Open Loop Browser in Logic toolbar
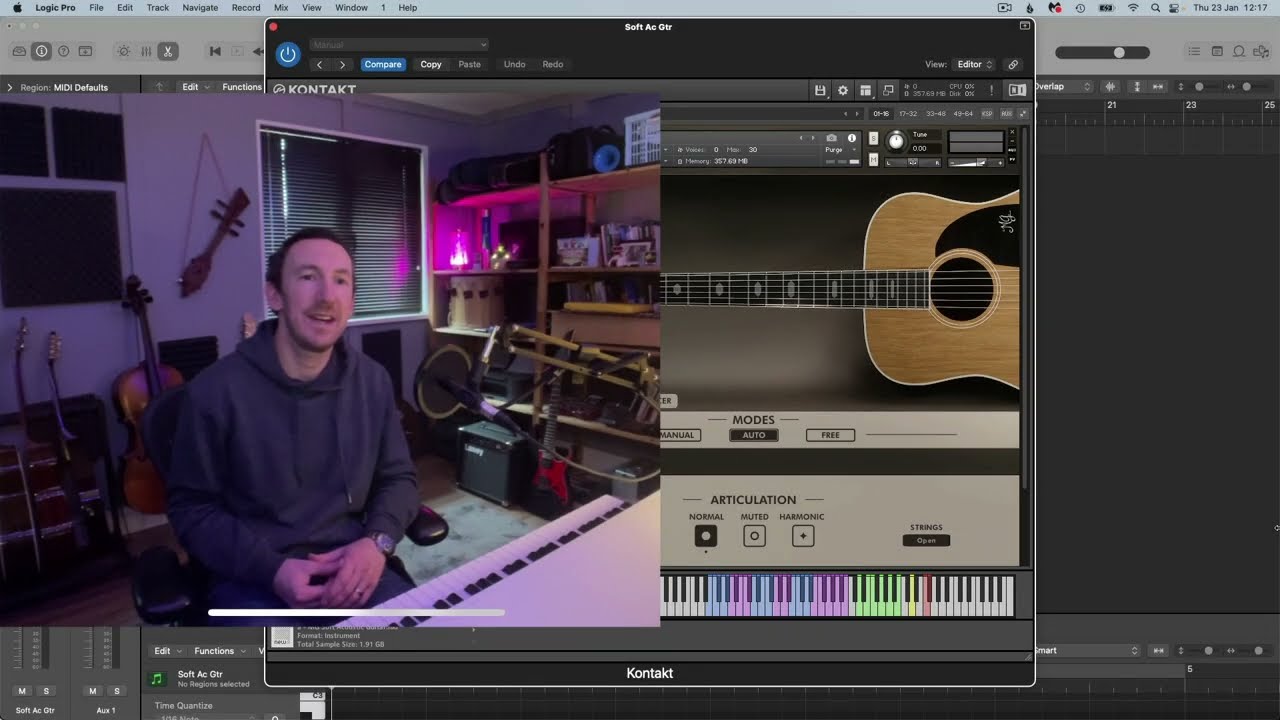Screen dimensions: 1280x720 tap(1239, 51)
